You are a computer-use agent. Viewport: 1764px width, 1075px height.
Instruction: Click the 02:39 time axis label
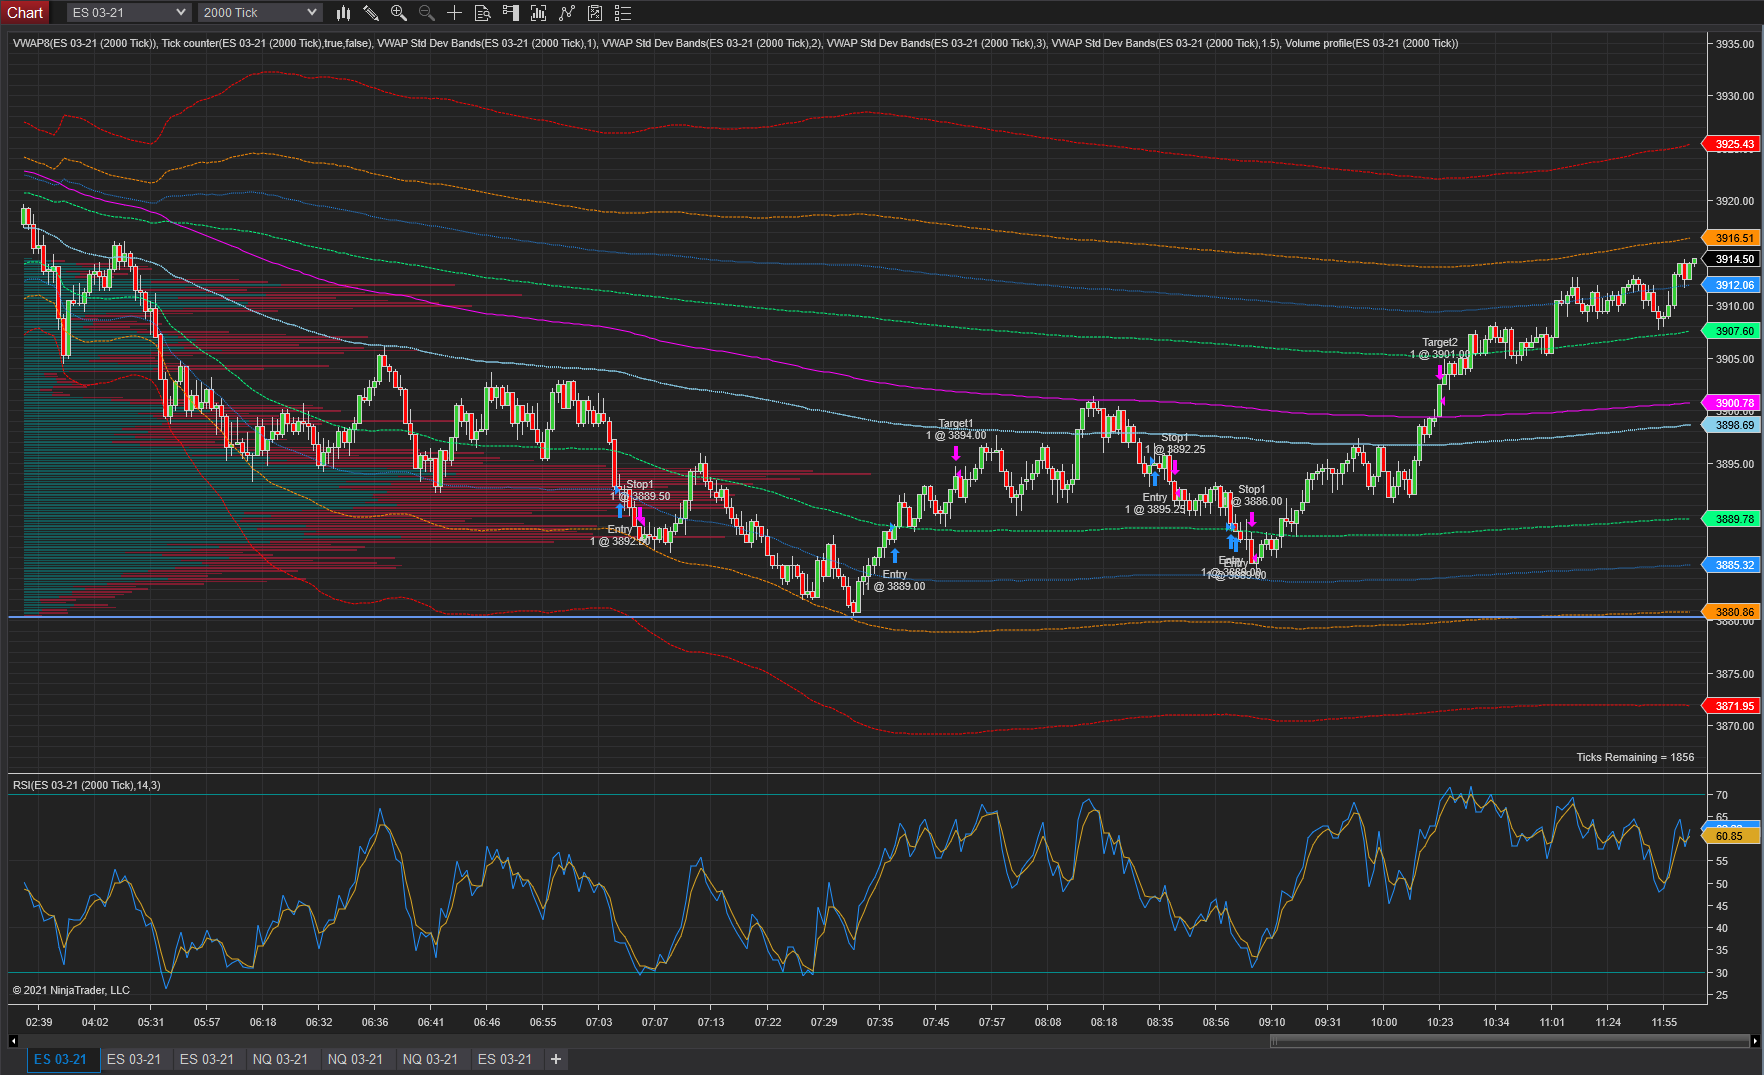(x=39, y=1022)
